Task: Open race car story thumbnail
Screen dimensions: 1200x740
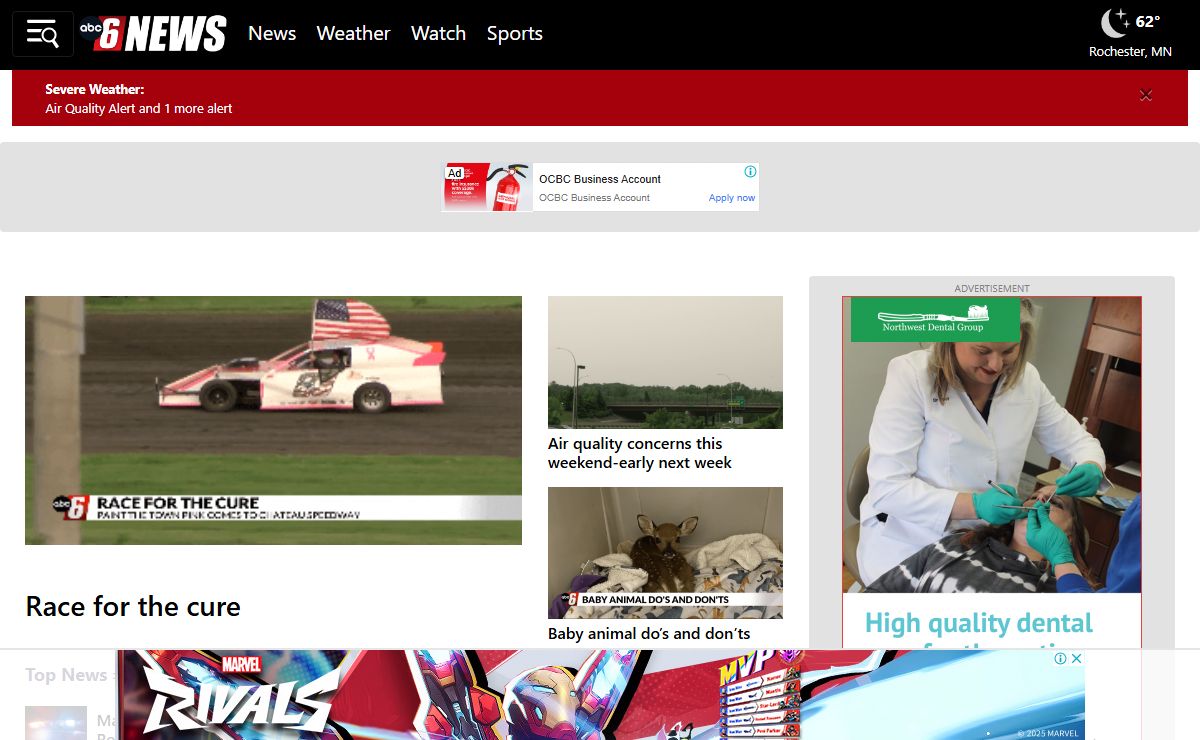Action: click(273, 420)
